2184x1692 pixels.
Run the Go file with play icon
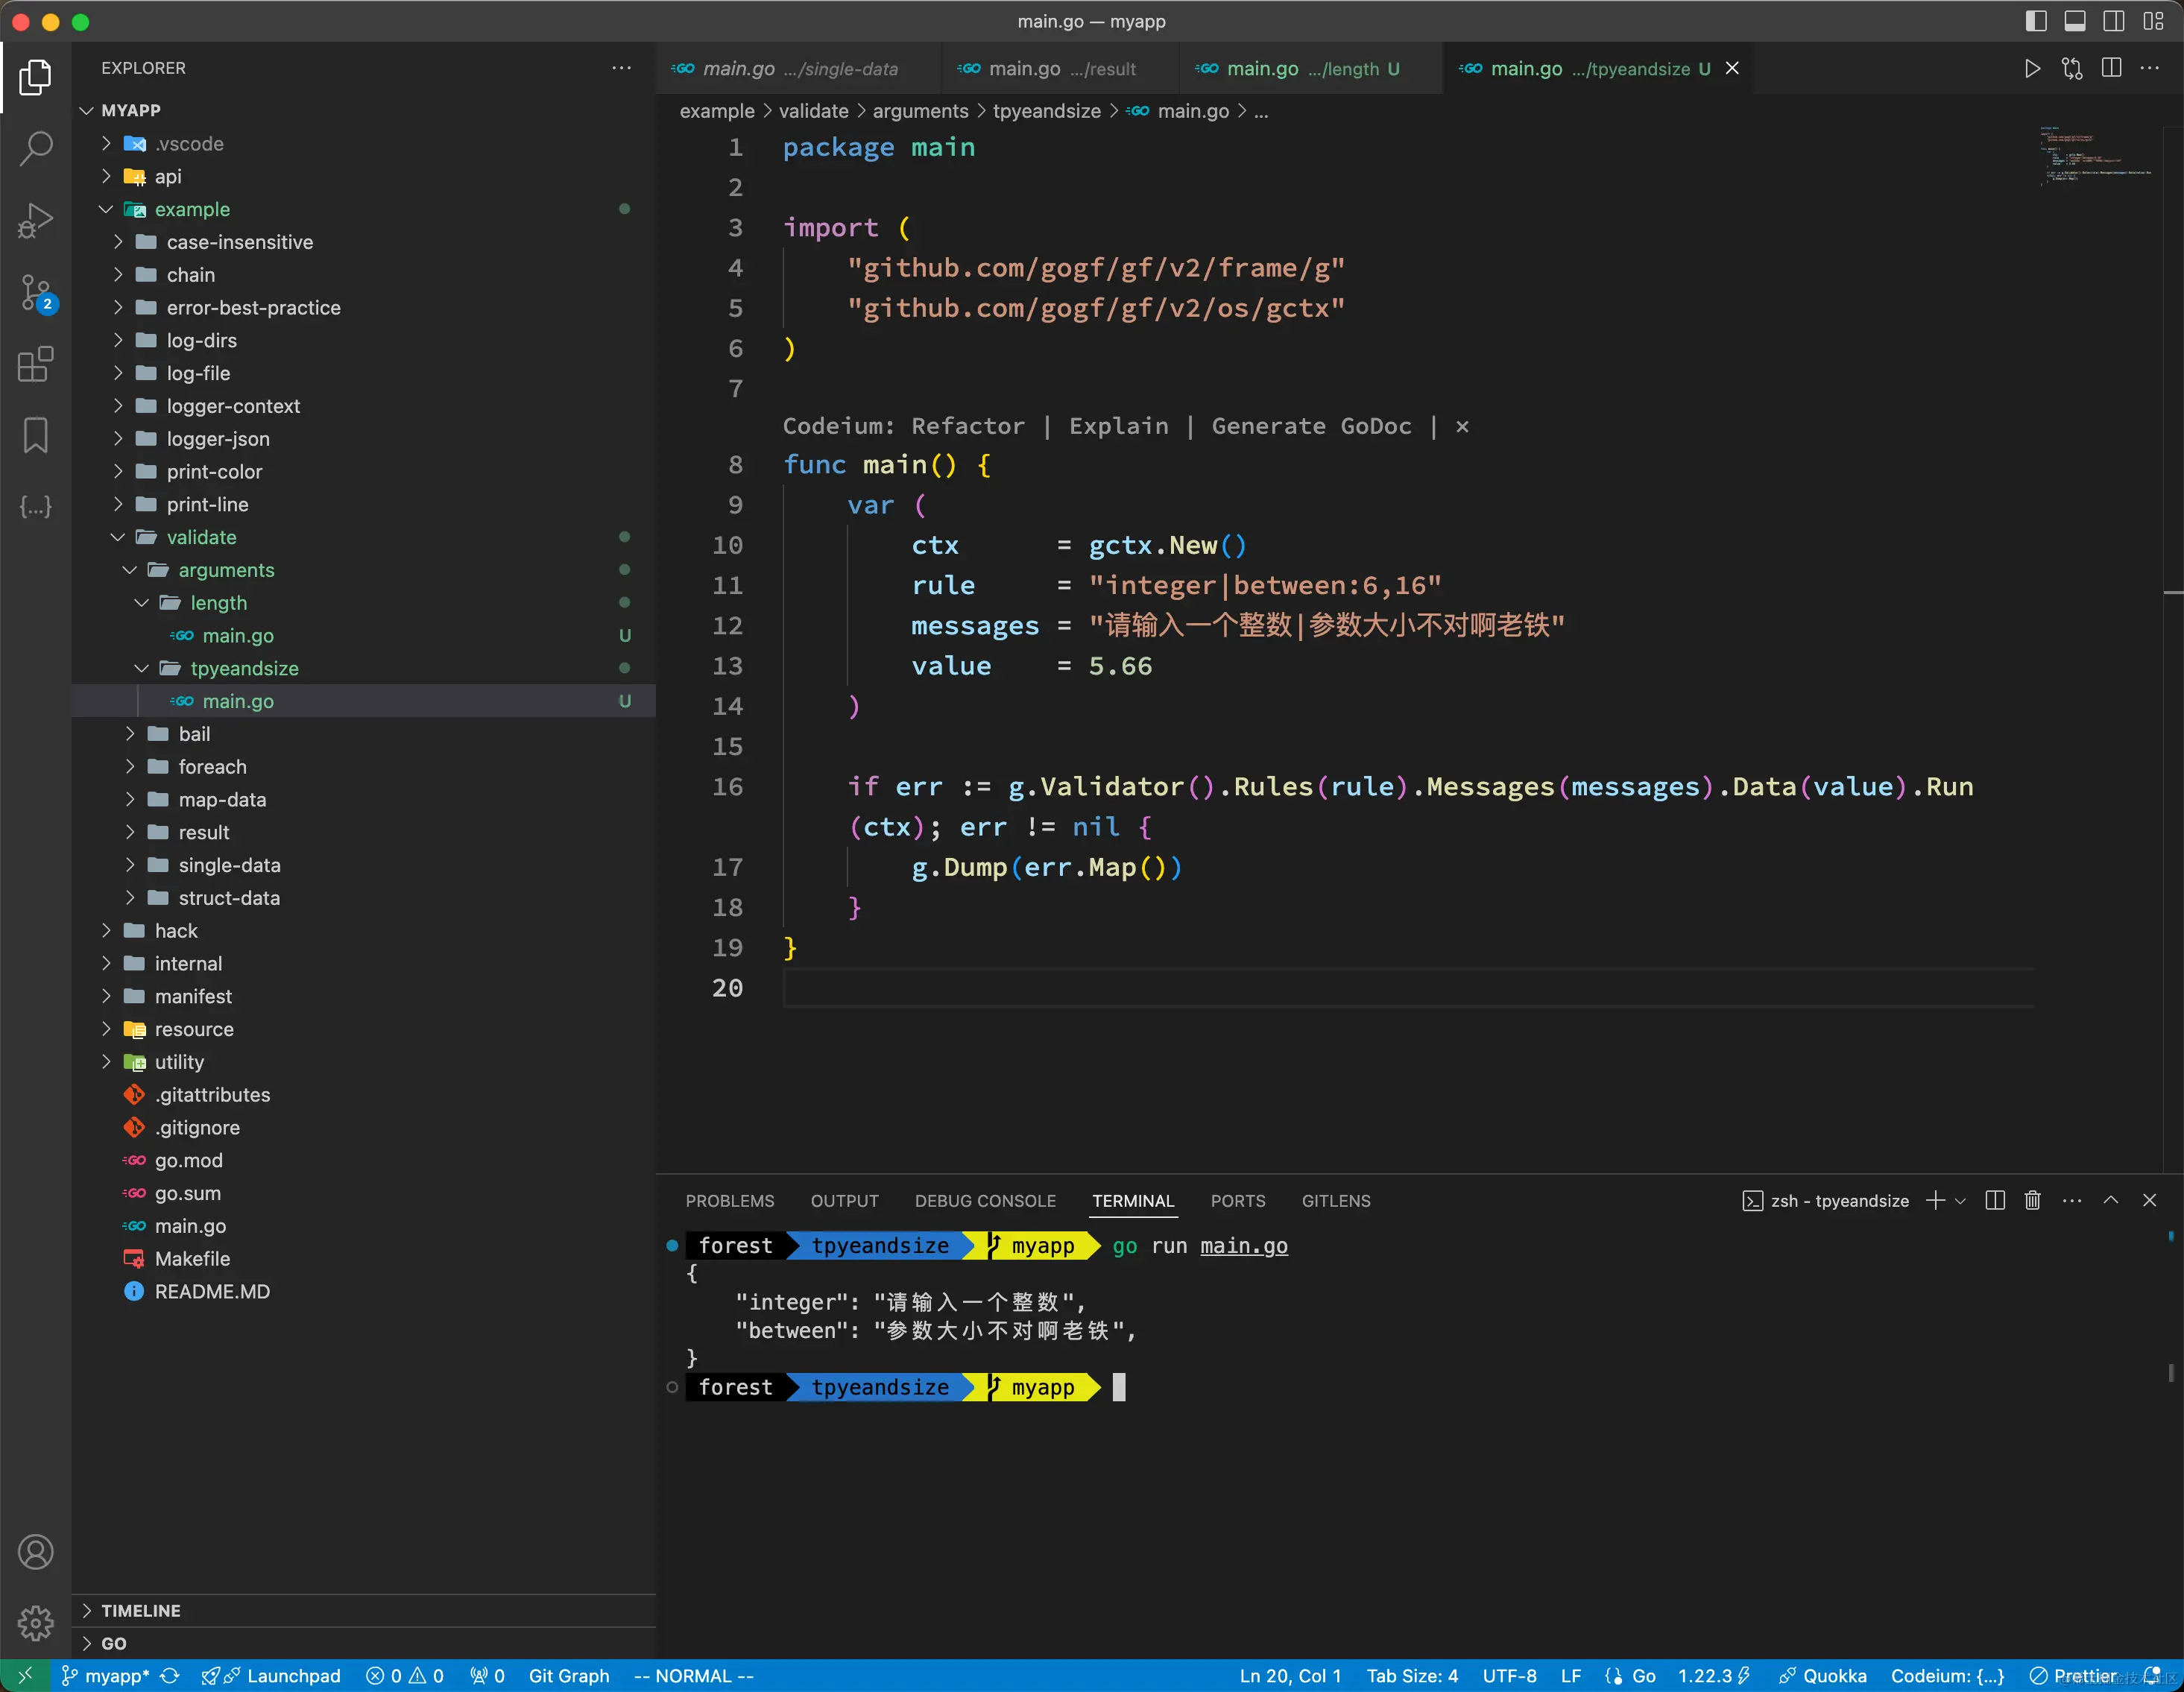pos(2032,69)
